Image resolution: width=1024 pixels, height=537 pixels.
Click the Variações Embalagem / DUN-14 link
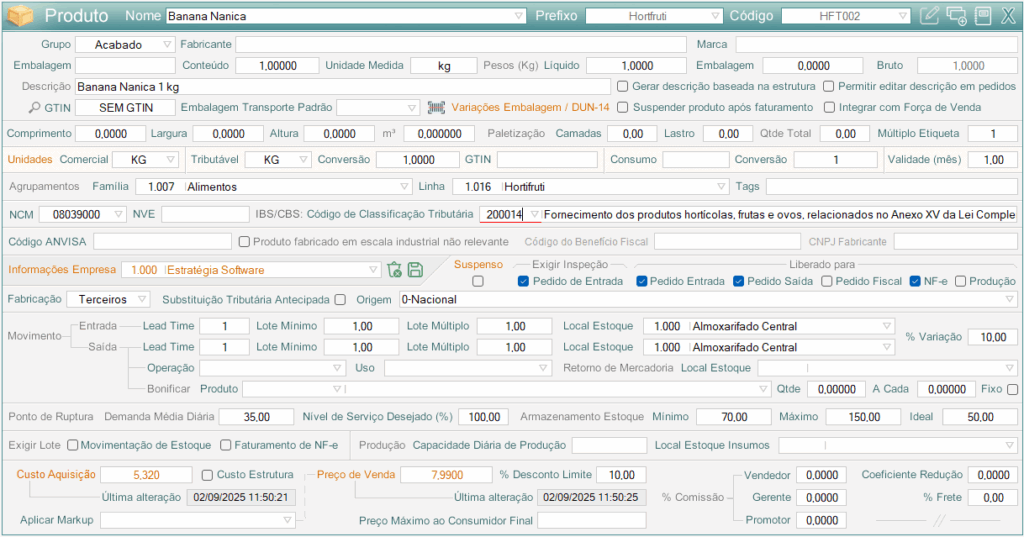530,108
